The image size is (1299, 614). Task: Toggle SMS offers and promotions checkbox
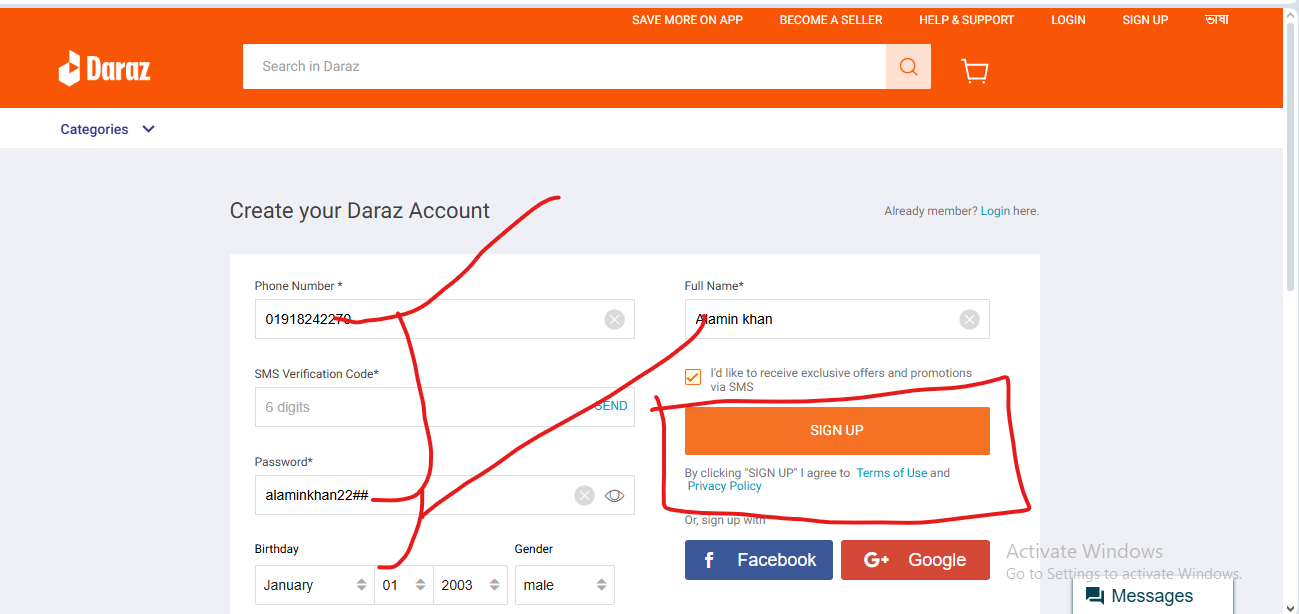pyautogui.click(x=693, y=377)
